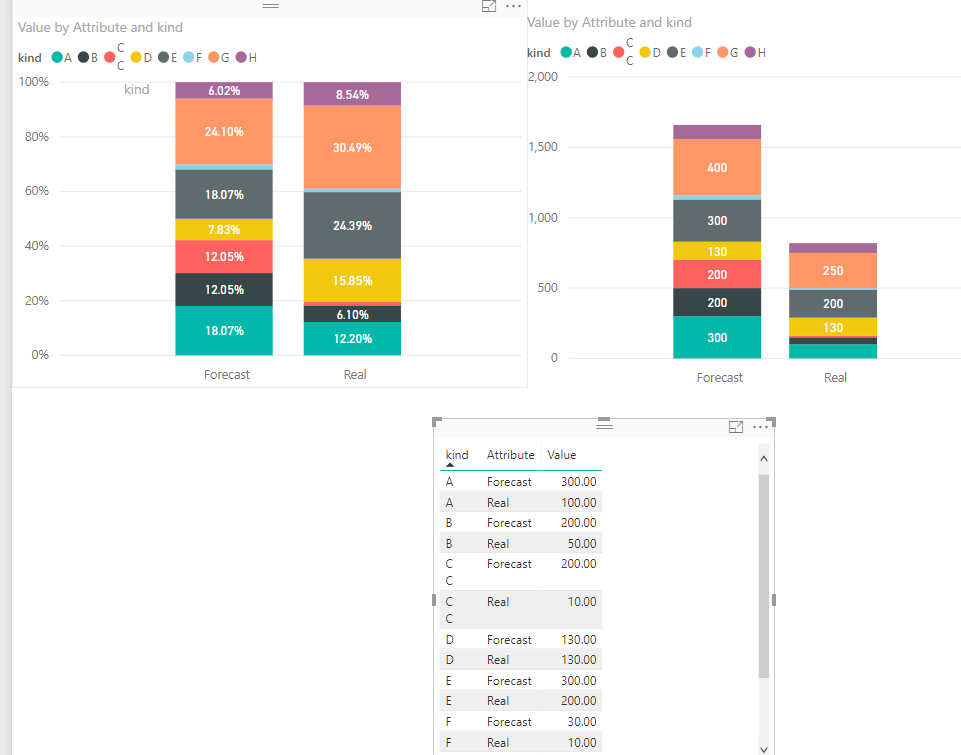Select legend swatch D in left chart
The width and height of the screenshot is (961, 755).
point(136,57)
